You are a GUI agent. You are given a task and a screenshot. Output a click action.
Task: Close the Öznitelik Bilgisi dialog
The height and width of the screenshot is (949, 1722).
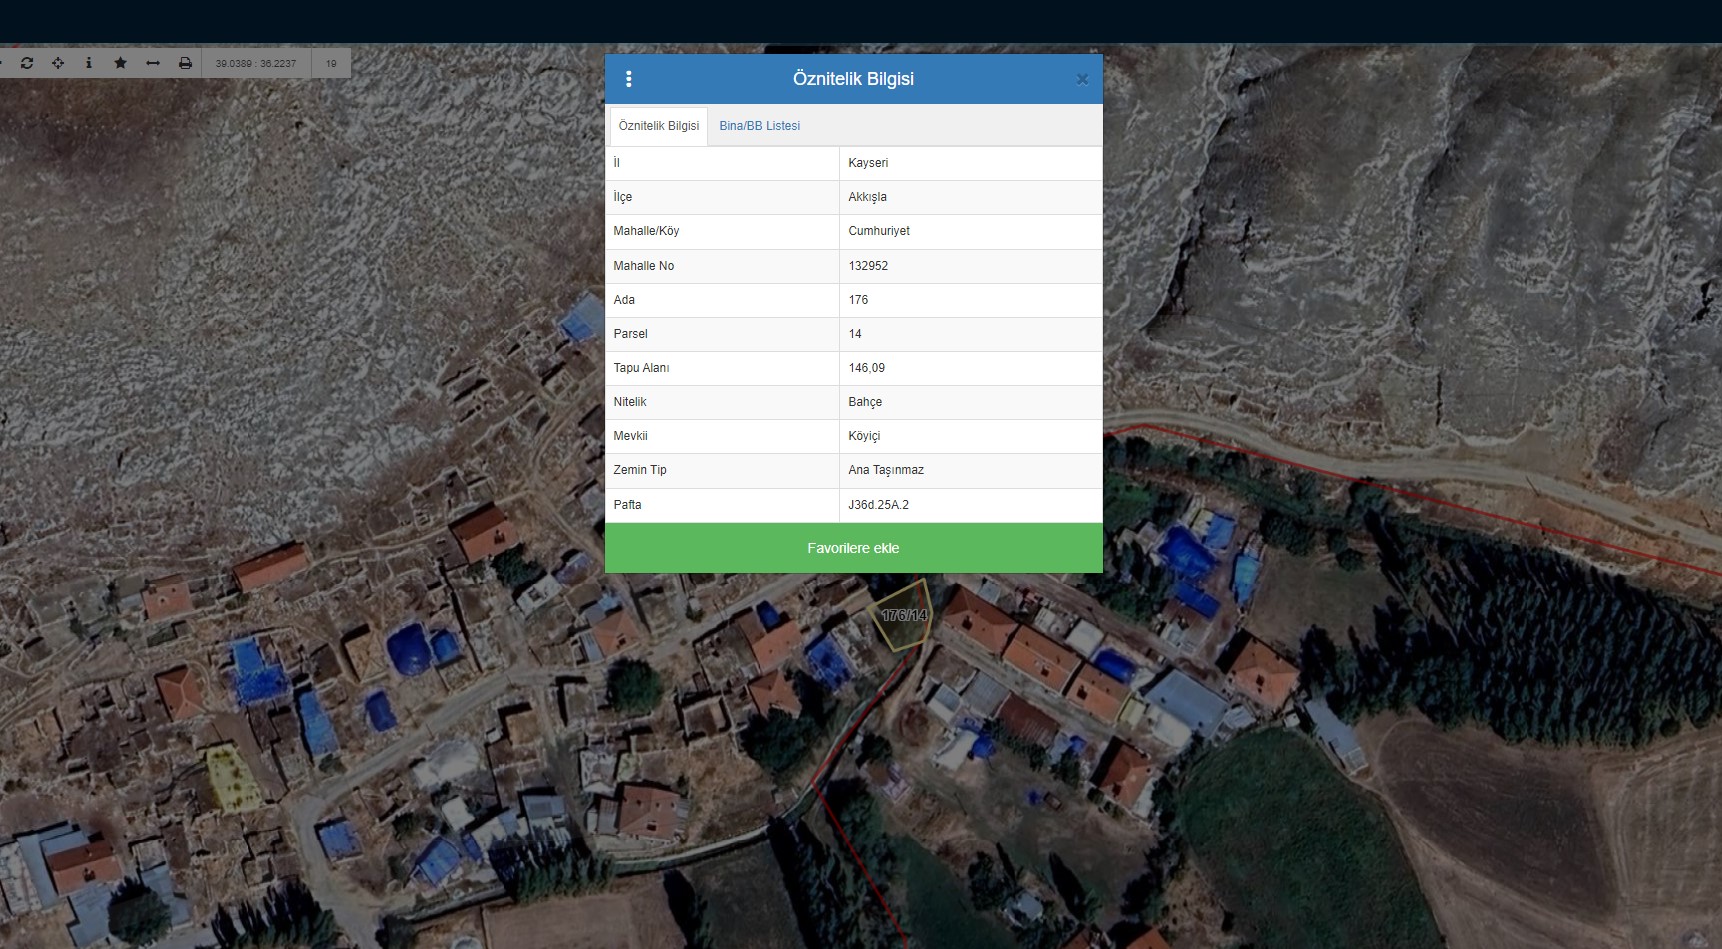(1082, 80)
